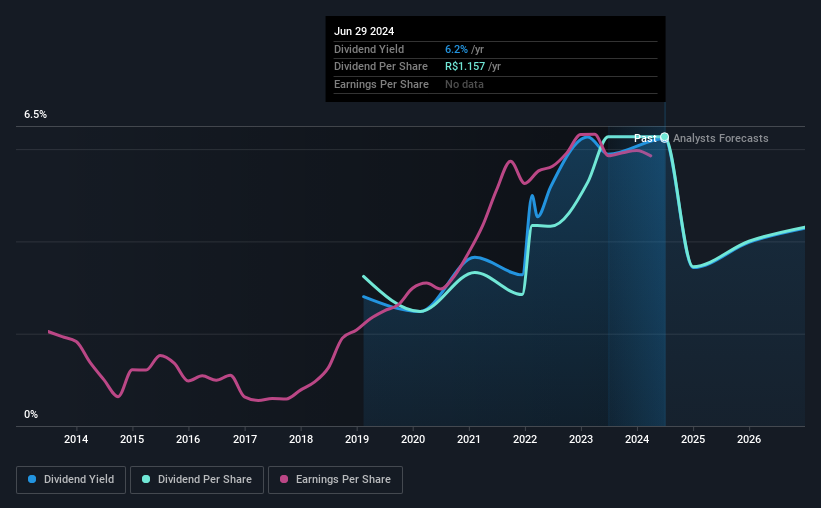Click the teal Dividend Per Share dot

(146, 479)
